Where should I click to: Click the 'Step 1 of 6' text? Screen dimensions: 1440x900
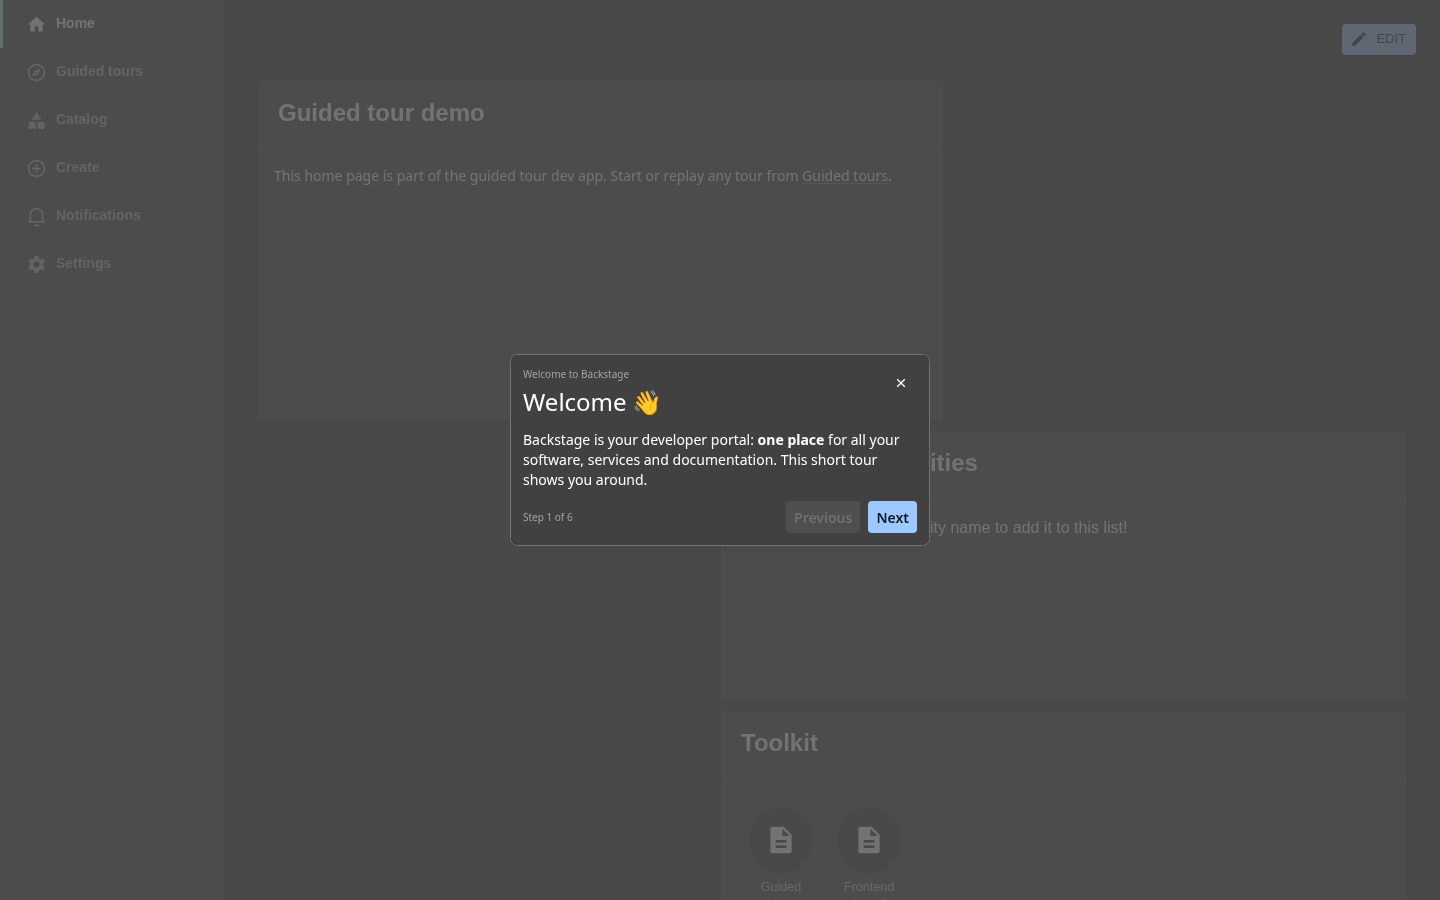click(548, 517)
